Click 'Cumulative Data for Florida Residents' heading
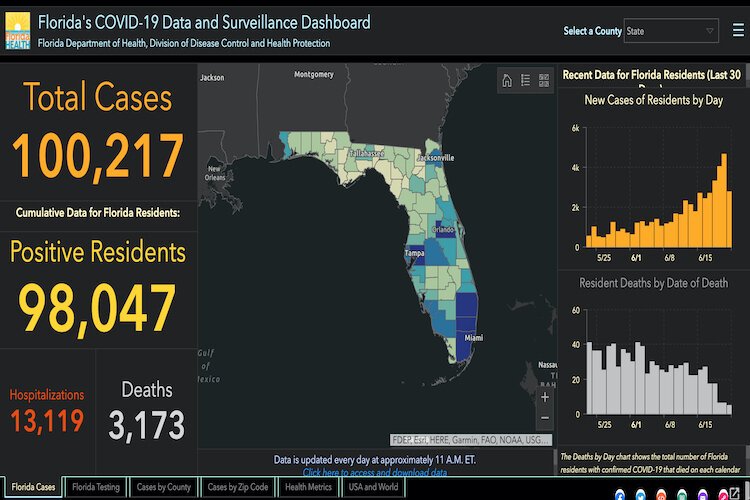Image resolution: width=750 pixels, height=500 pixels. tap(98, 213)
